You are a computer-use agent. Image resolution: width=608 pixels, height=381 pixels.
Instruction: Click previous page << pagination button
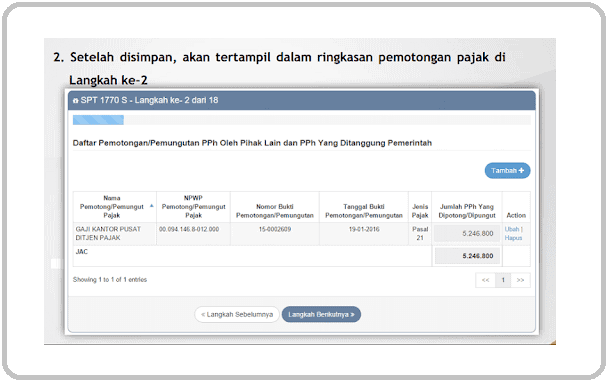pyautogui.click(x=485, y=280)
